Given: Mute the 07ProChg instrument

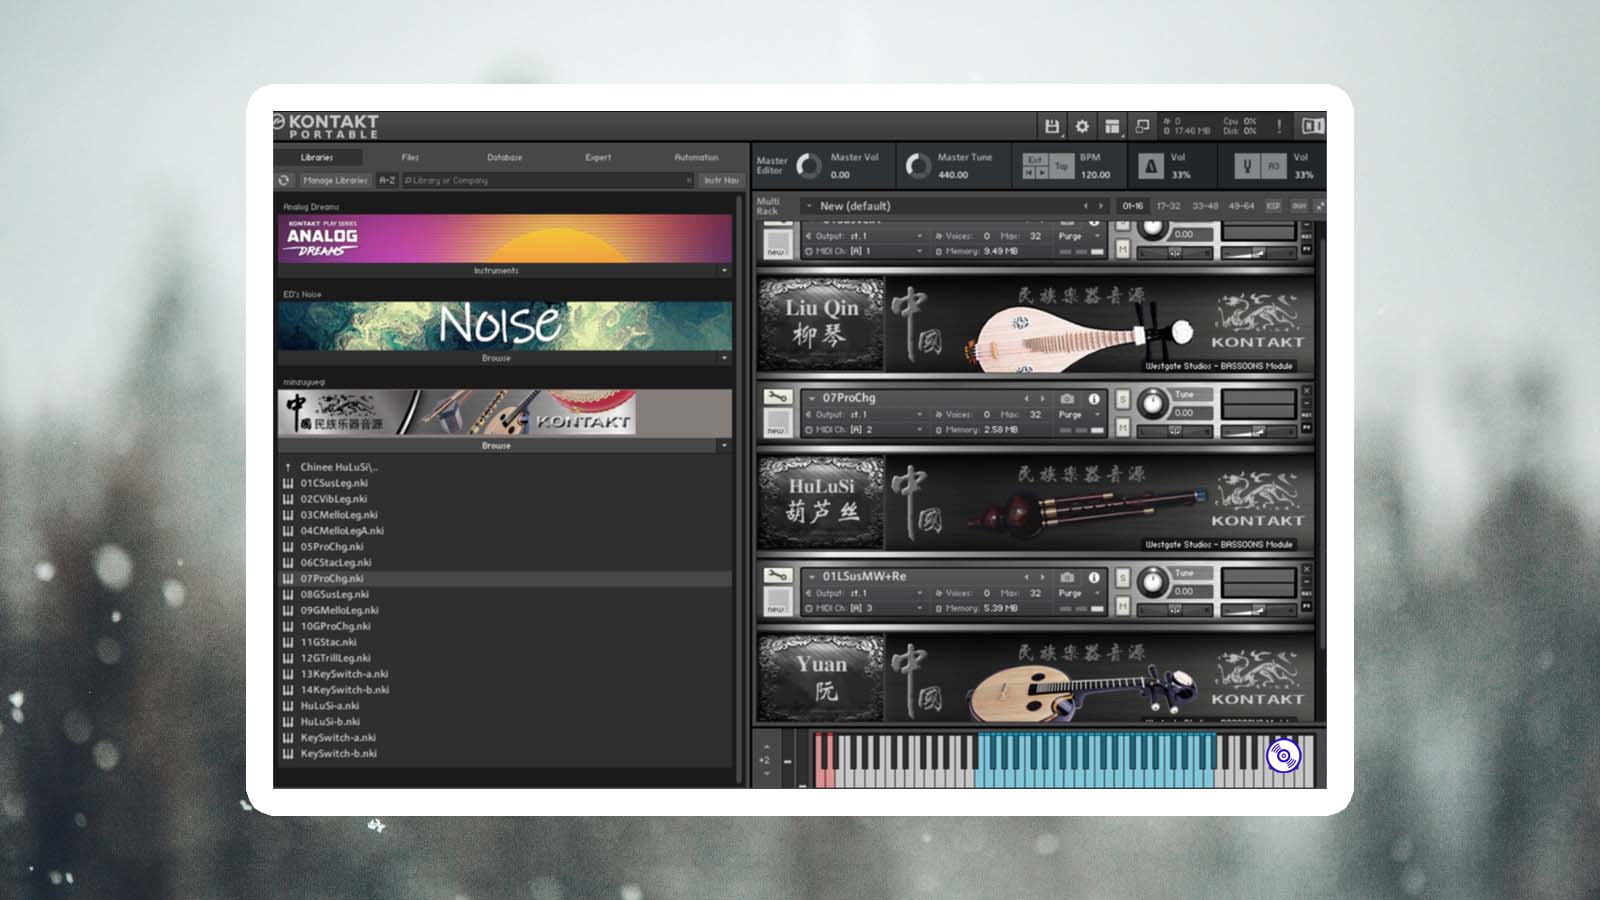Looking at the screenshot, I should 1122,428.
